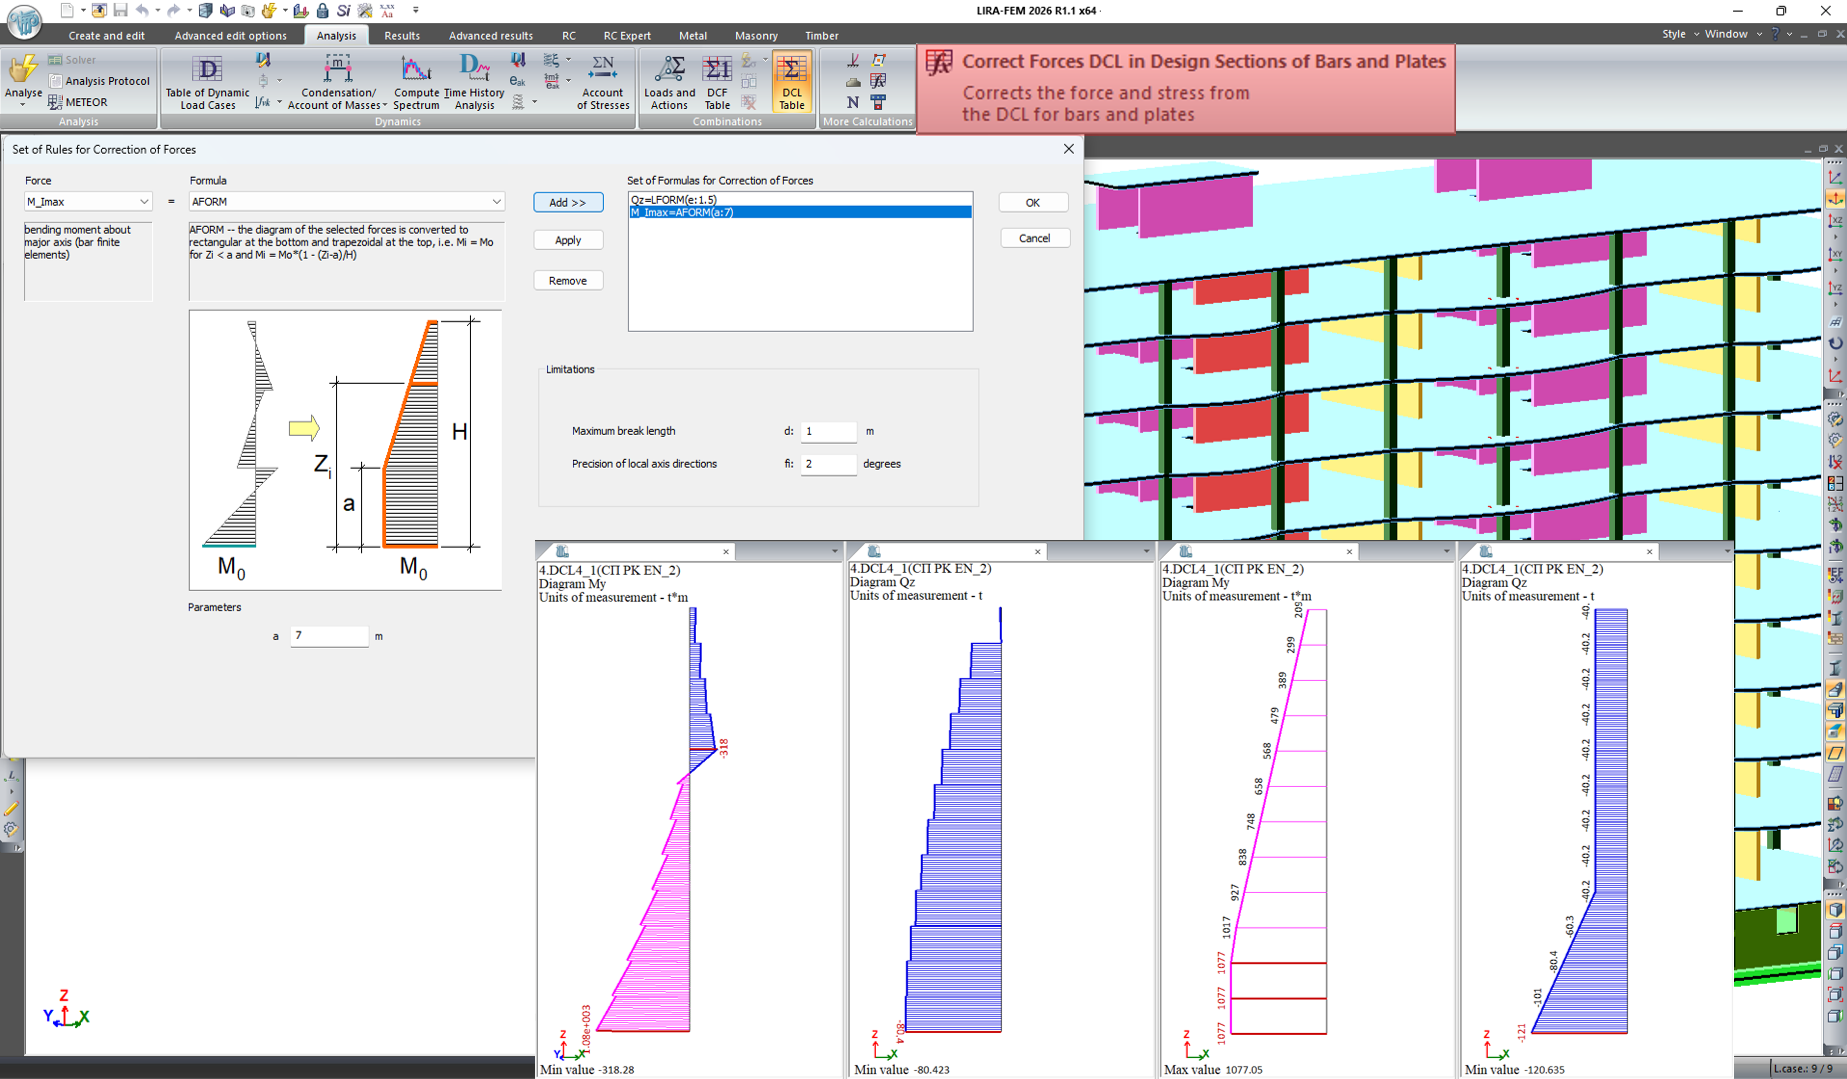The image size is (1847, 1079).
Task: Switch to the RC Expert tab
Action: (627, 35)
